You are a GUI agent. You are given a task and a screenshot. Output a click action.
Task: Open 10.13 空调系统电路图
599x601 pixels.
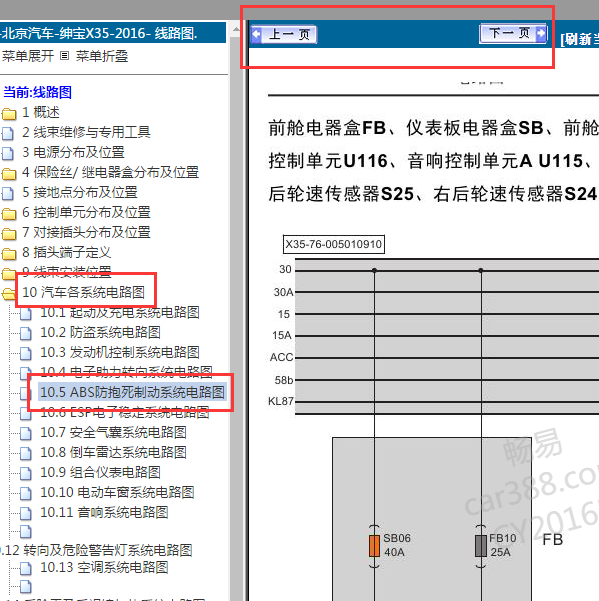(104, 567)
